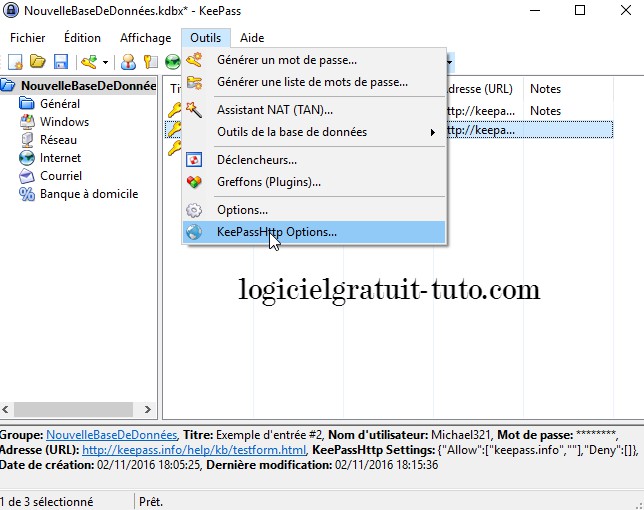Viewport: 644px width, 510px height.
Task: Click the Courriel envelope icon
Action: click(x=27, y=176)
